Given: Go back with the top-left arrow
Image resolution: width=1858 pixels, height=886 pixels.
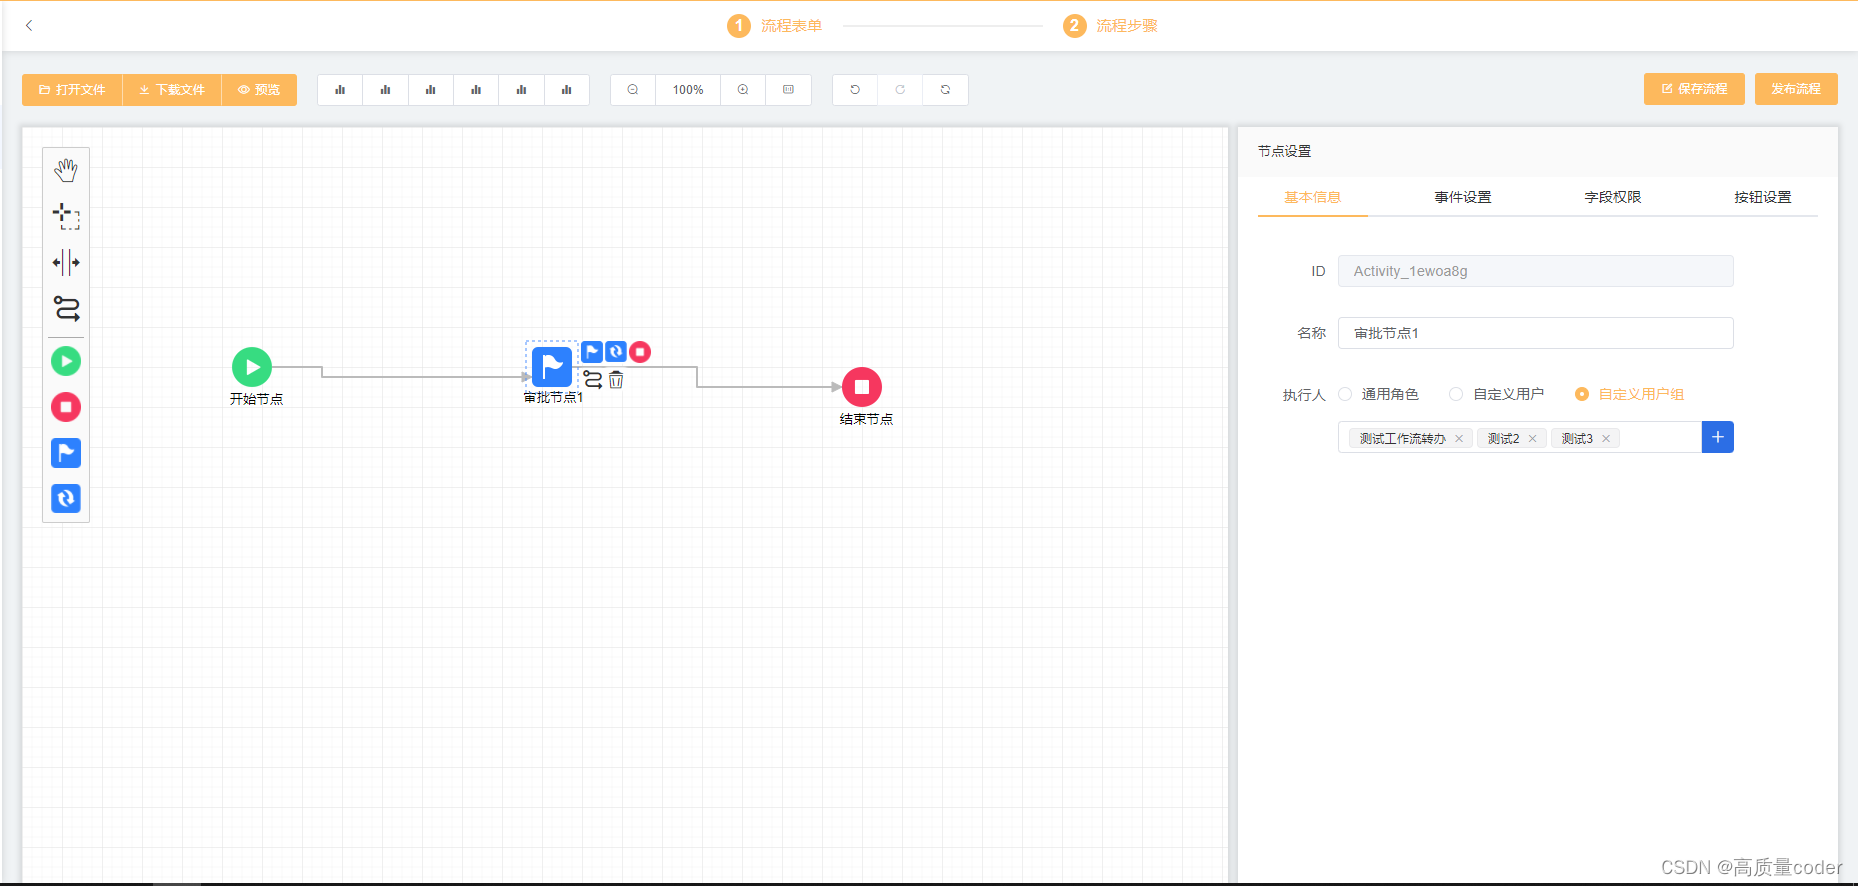Looking at the screenshot, I should click(x=29, y=25).
